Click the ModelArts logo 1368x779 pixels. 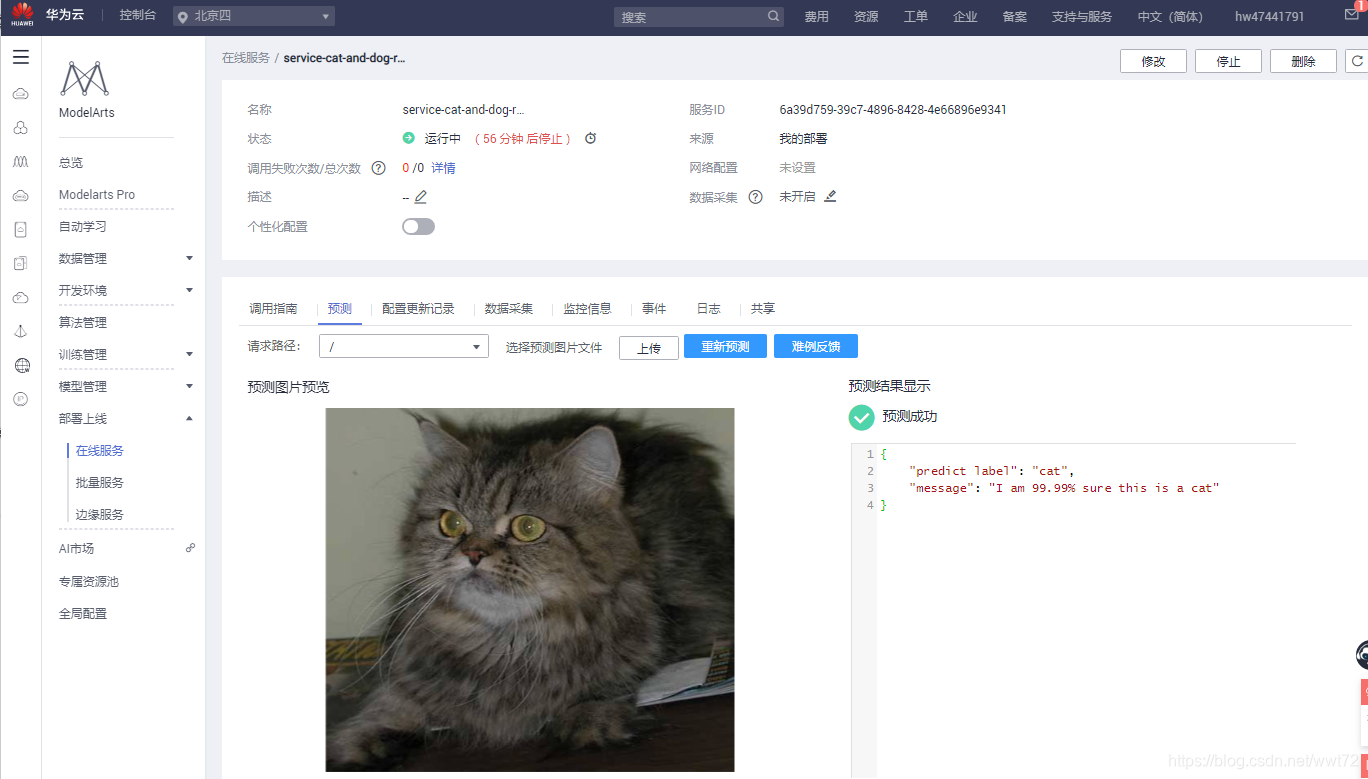(x=84, y=79)
